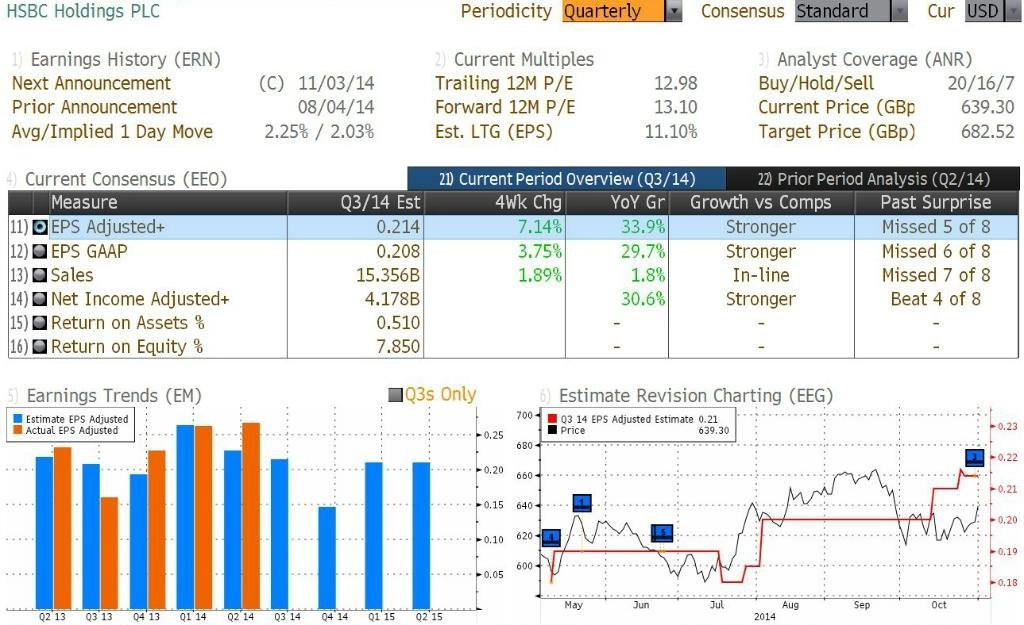
Task: Select the EPS Adjusted+ radio button
Action: tap(40, 227)
